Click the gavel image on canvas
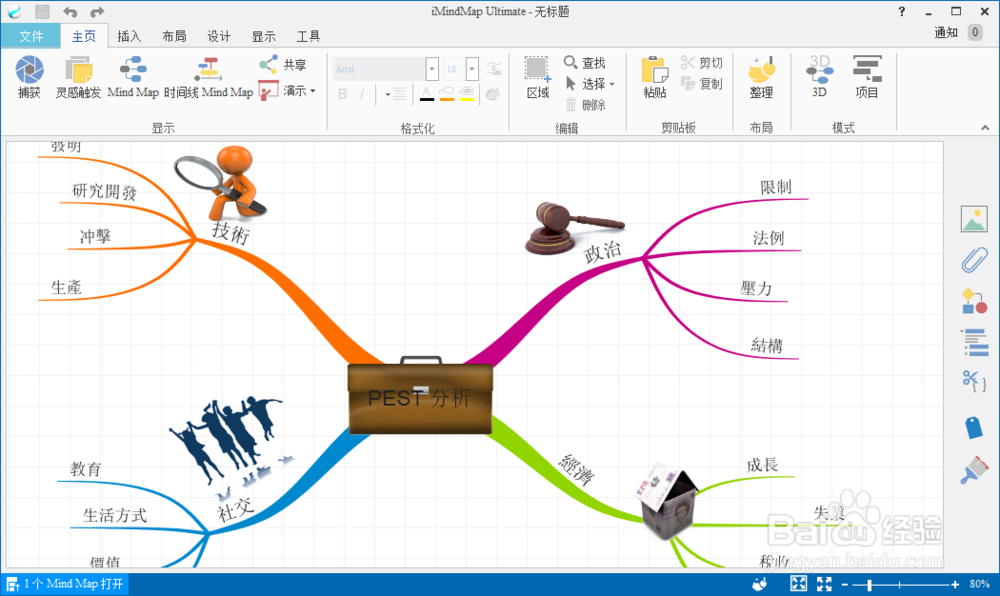This screenshot has width=1000, height=596. click(x=573, y=228)
